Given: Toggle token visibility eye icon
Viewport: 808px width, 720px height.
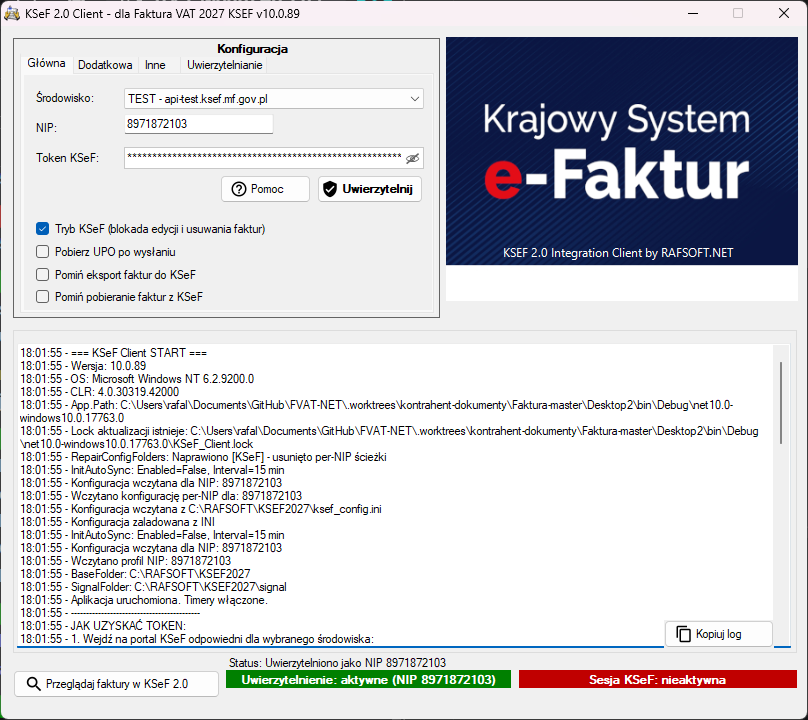Looking at the screenshot, I should (x=412, y=158).
